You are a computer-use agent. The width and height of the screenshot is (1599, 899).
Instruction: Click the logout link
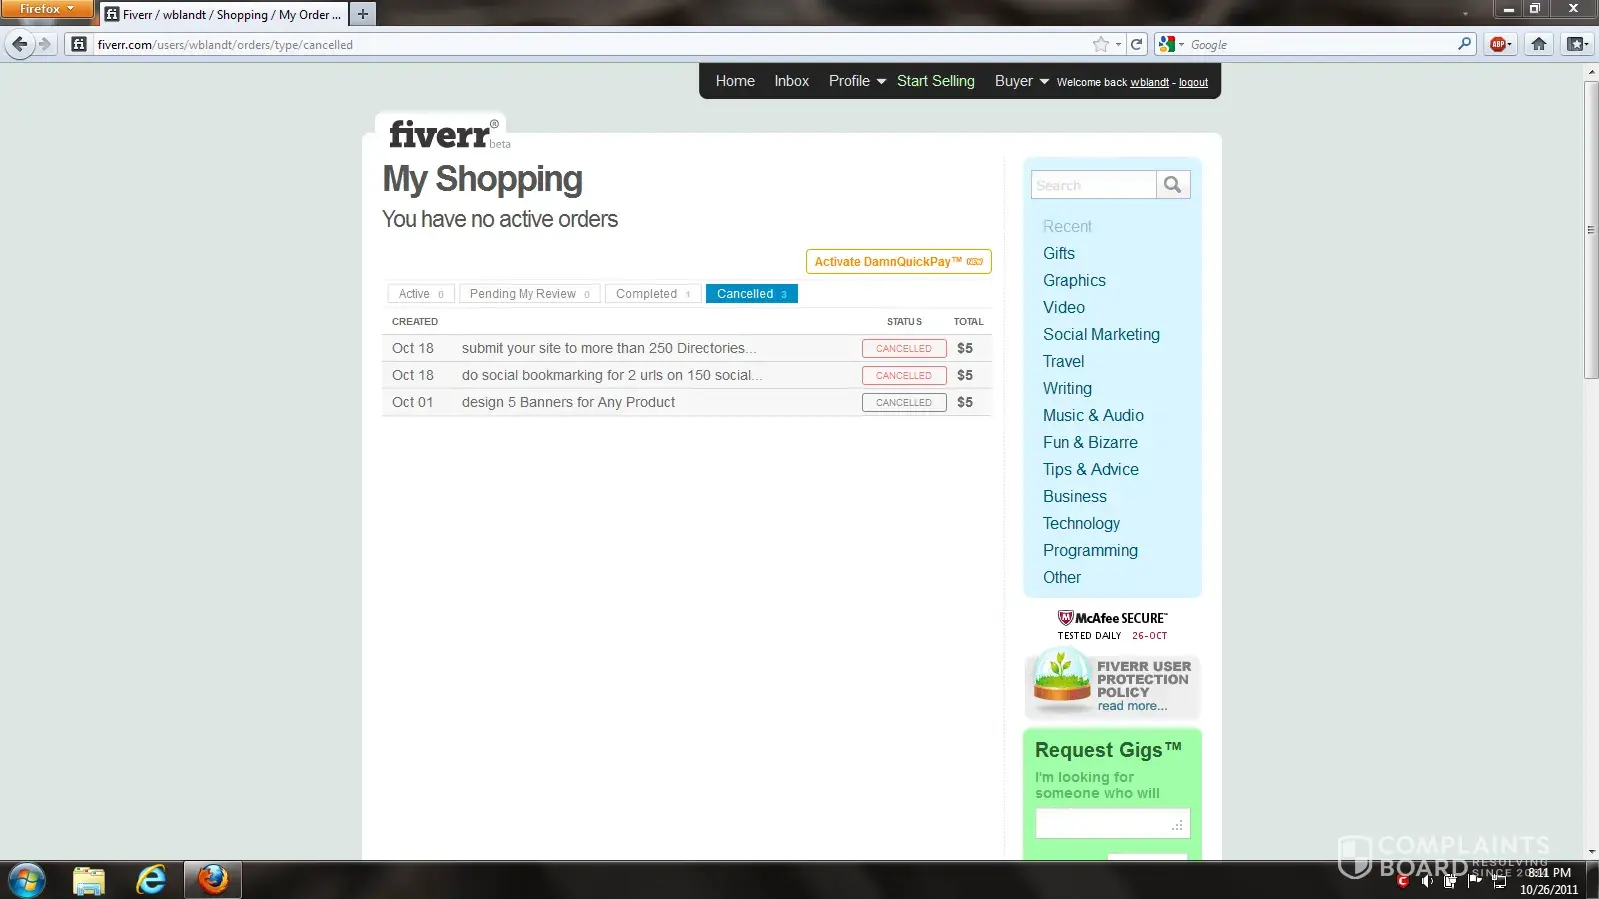(x=1193, y=83)
